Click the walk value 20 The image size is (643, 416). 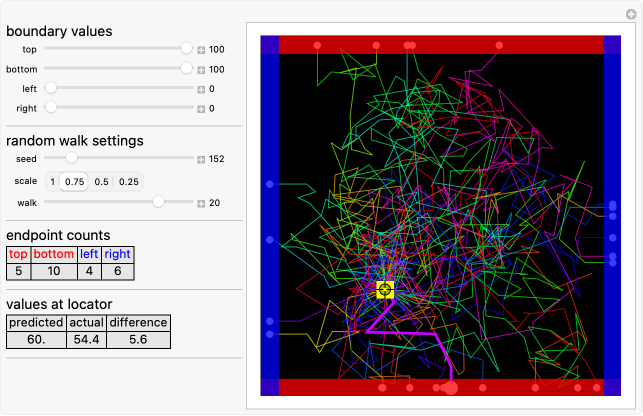214,203
